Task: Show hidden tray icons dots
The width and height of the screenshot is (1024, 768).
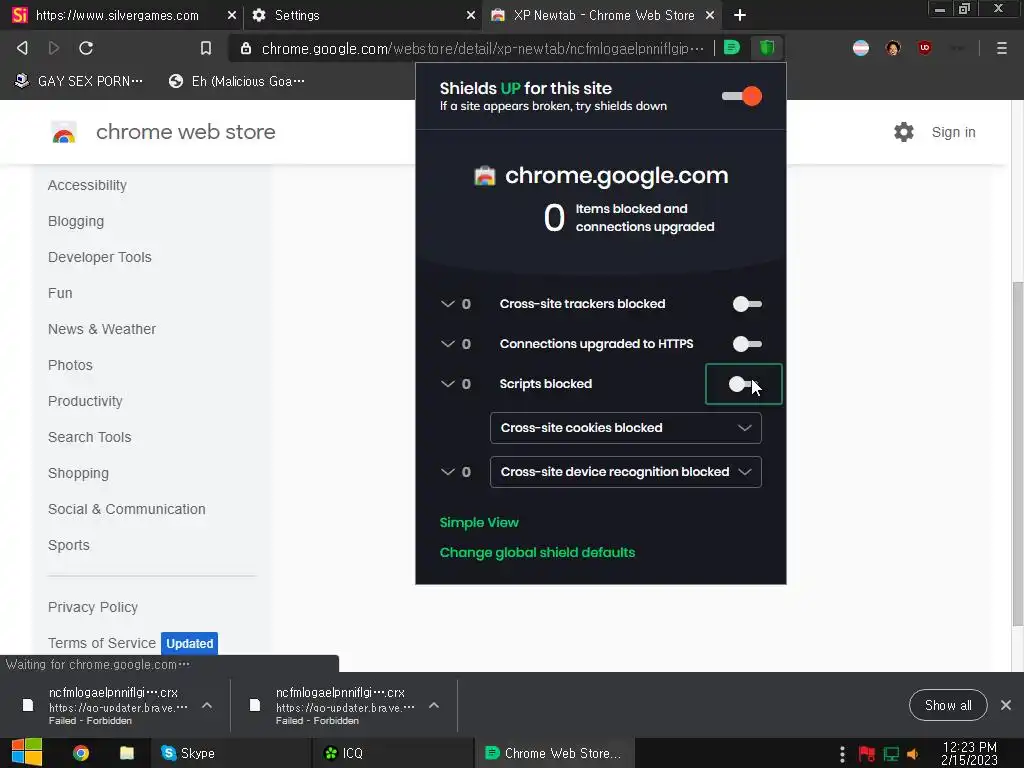Action: coord(842,754)
